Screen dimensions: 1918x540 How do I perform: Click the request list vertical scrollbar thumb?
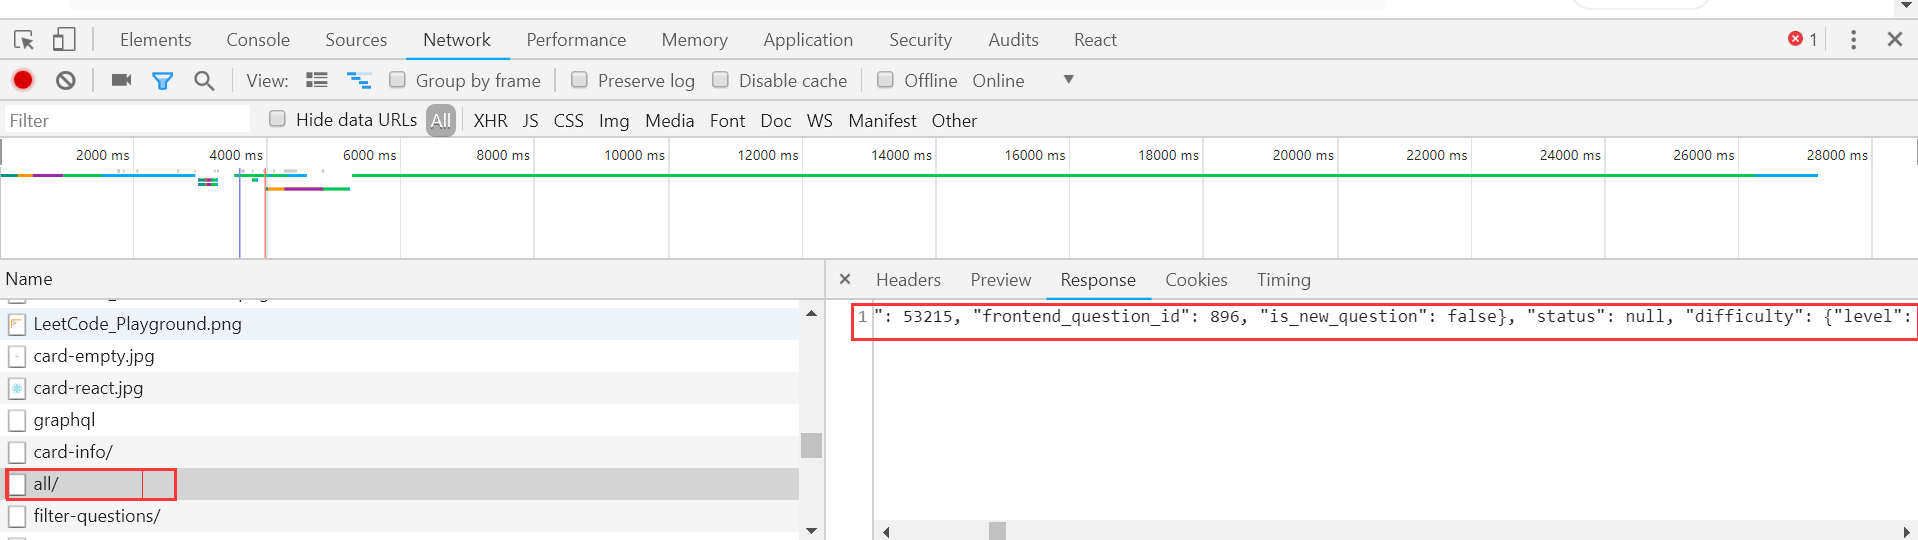(811, 445)
